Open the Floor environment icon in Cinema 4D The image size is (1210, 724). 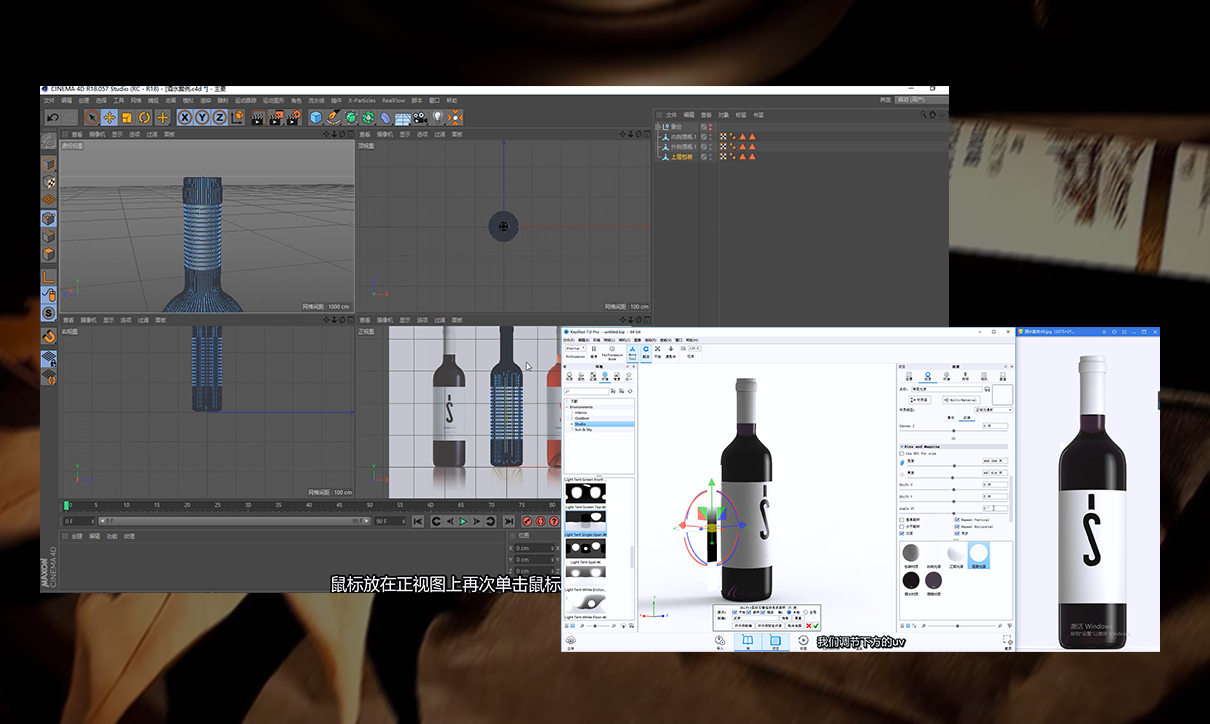click(402, 117)
